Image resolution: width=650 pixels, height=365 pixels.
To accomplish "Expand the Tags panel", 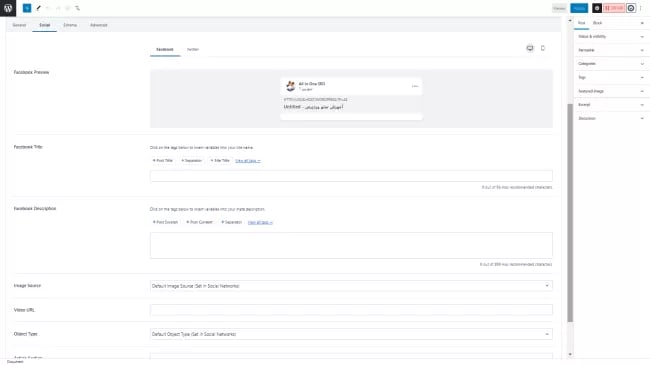I will click(x=611, y=78).
